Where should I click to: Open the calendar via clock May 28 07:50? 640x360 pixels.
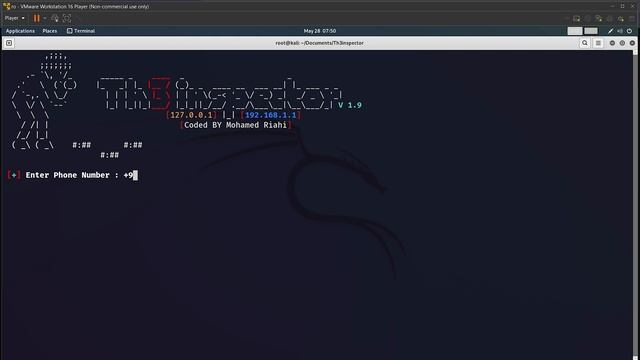320,31
